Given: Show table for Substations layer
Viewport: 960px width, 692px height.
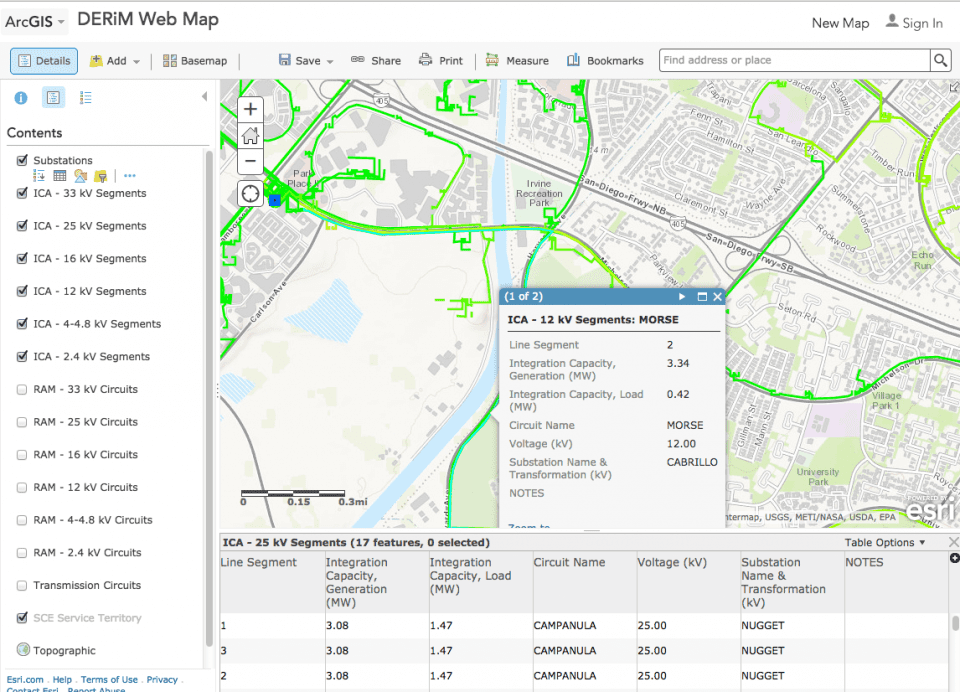Looking at the screenshot, I should tap(60, 176).
